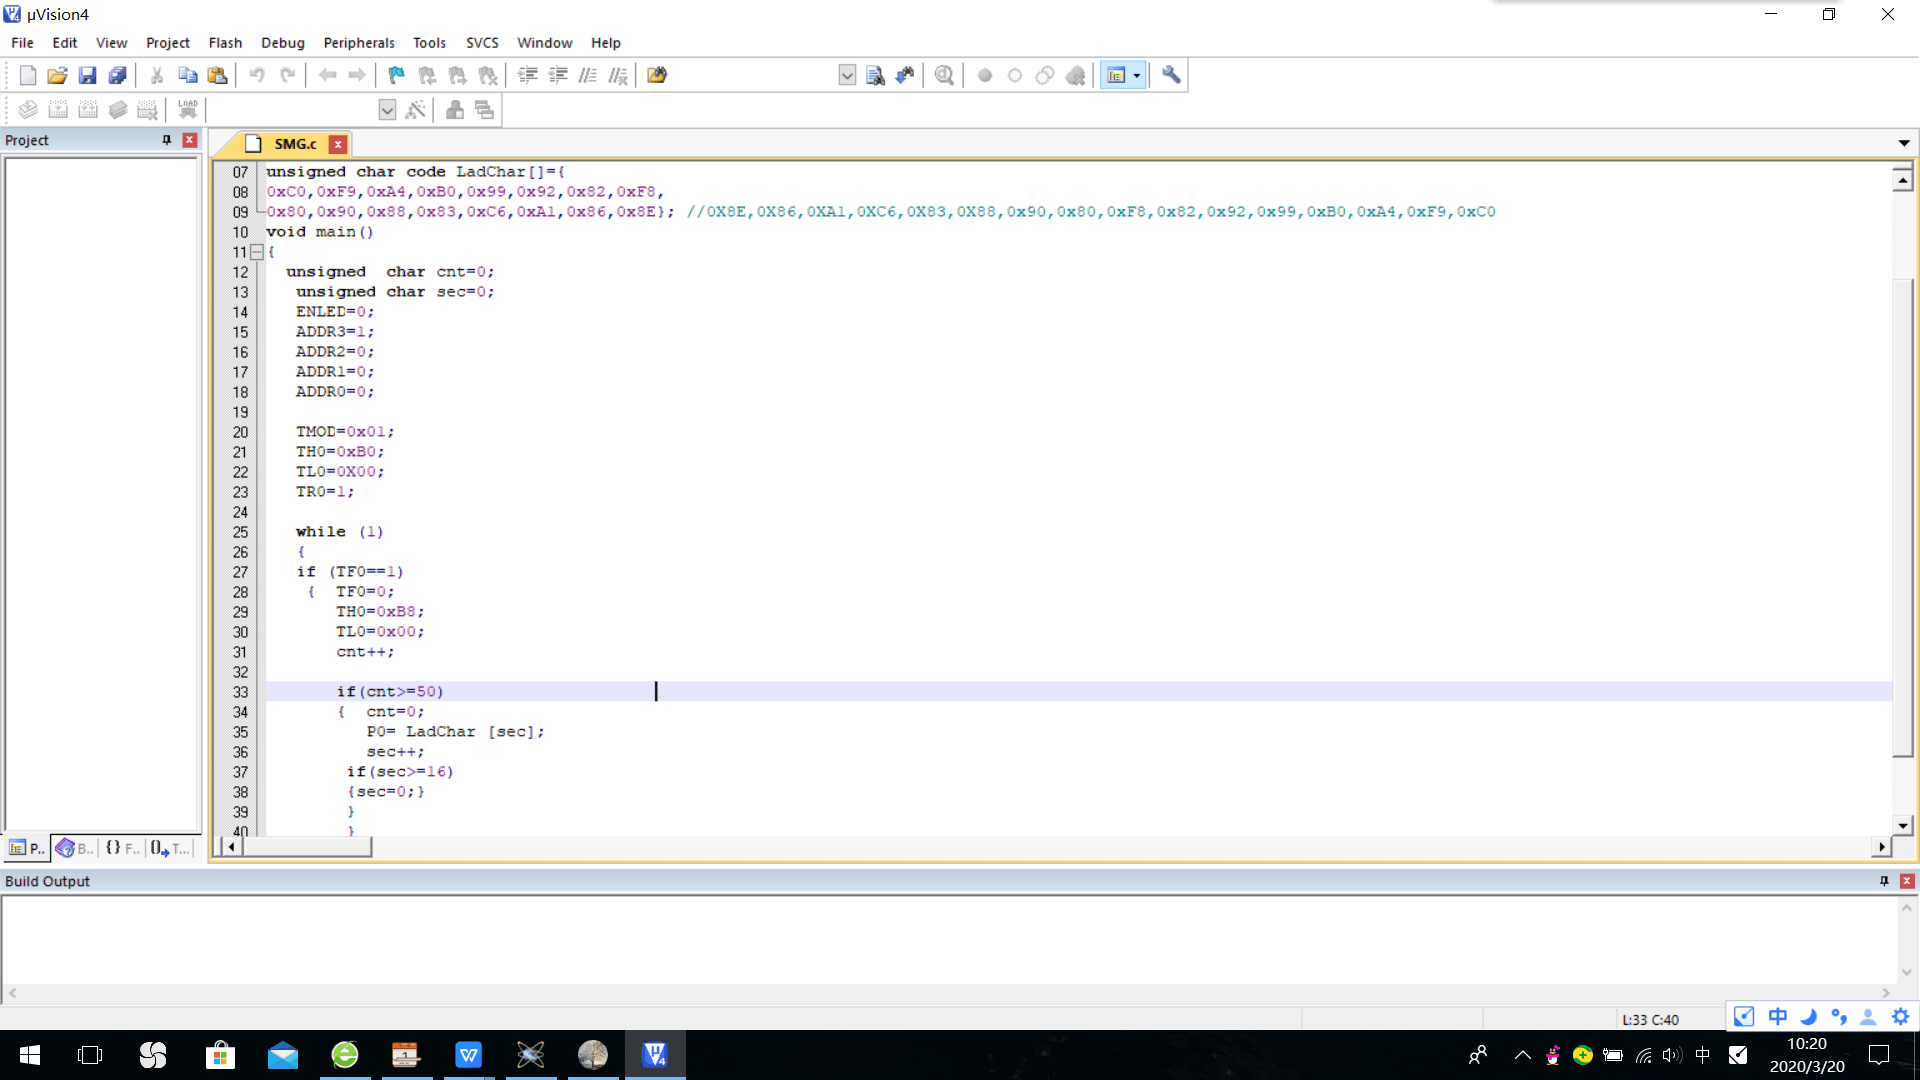Open the Edit menu
This screenshot has height=1080, width=1920.
point(65,43)
